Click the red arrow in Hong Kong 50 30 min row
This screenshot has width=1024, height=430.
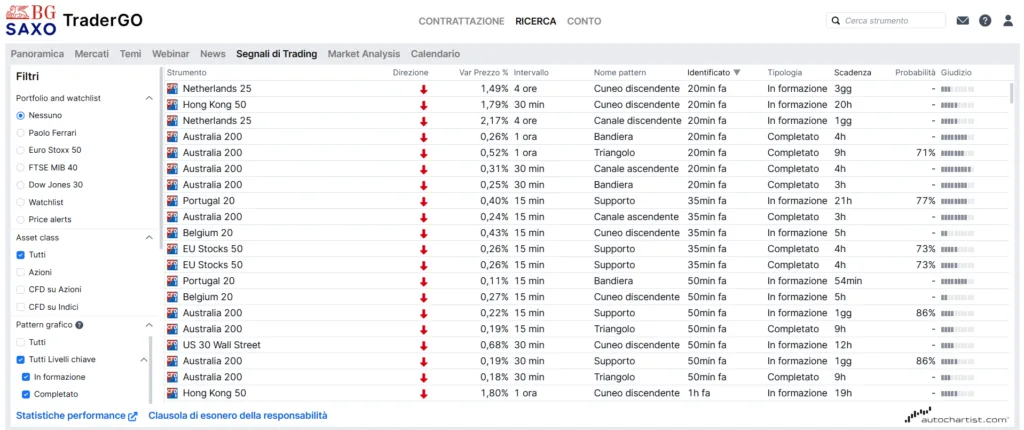click(x=423, y=105)
